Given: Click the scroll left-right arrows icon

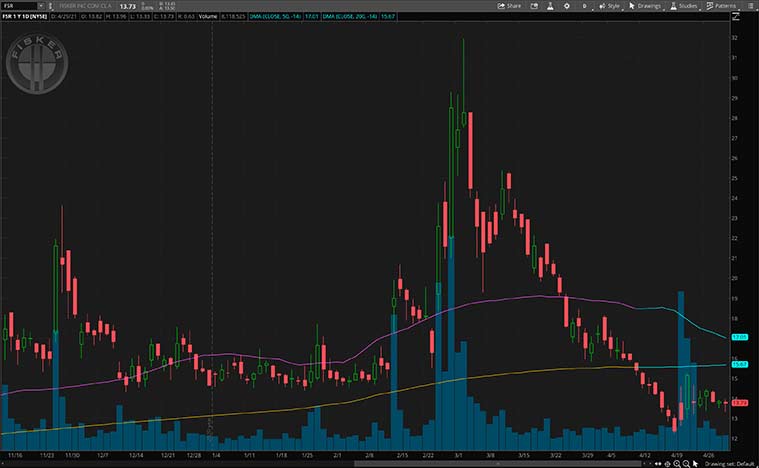Looking at the screenshot, I should 658,464.
